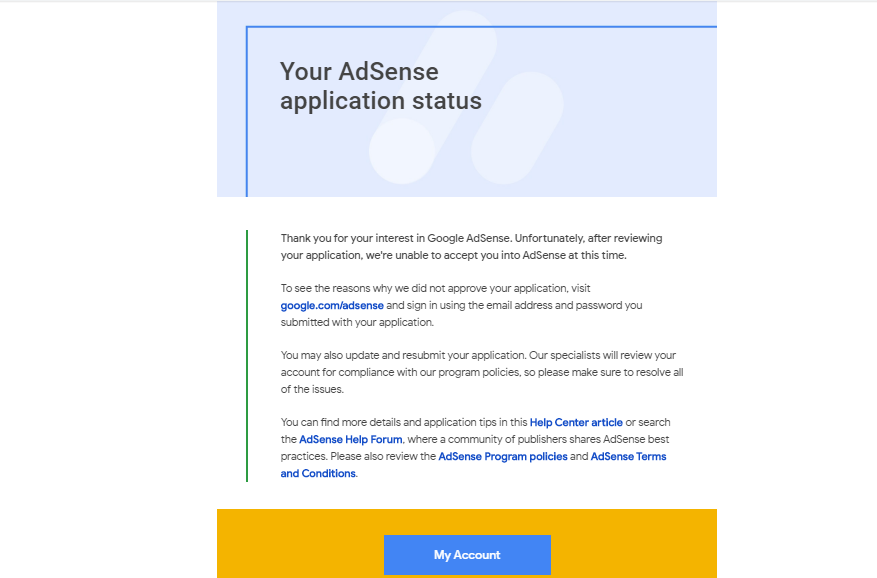Image resolution: width=877 pixels, height=578 pixels.
Task: Click the blue My Account button
Action: point(467,555)
